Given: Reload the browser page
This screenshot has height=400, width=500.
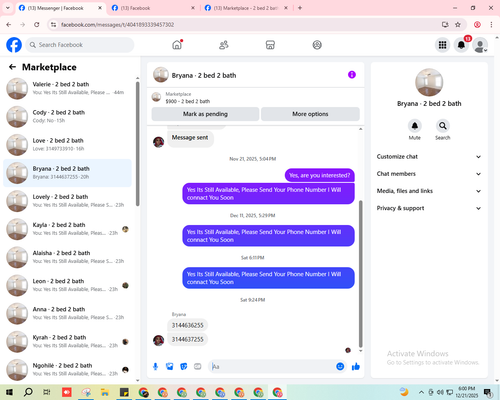Looking at the screenshot, I should (37, 25).
